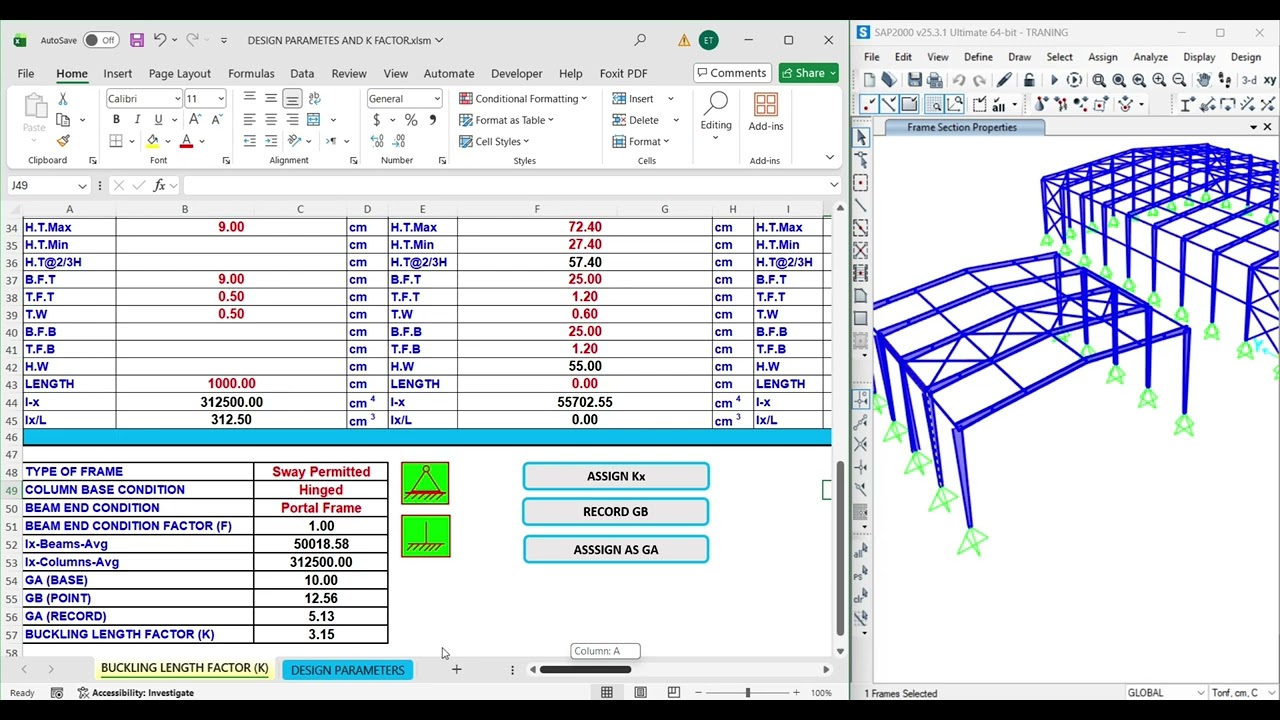Viewport: 1280px width, 720px height.
Task: Collapse the Excel ribbon chevron
Action: point(829,157)
